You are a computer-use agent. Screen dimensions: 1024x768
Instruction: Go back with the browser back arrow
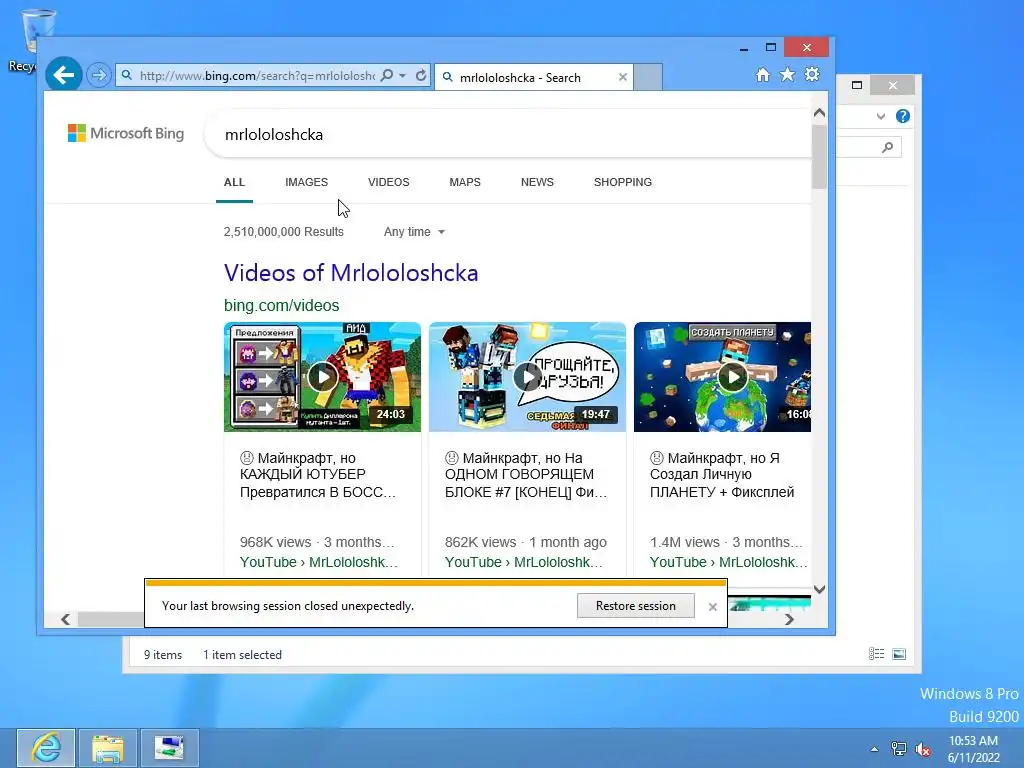pyautogui.click(x=63, y=75)
